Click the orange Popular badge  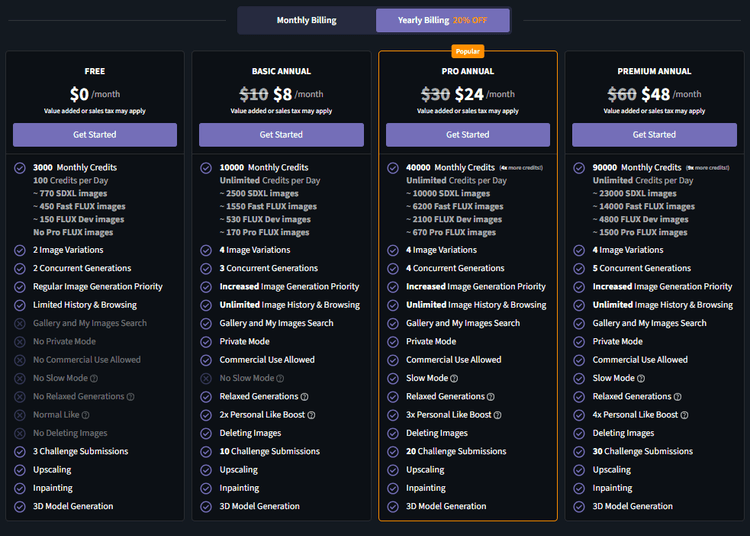pos(467,51)
